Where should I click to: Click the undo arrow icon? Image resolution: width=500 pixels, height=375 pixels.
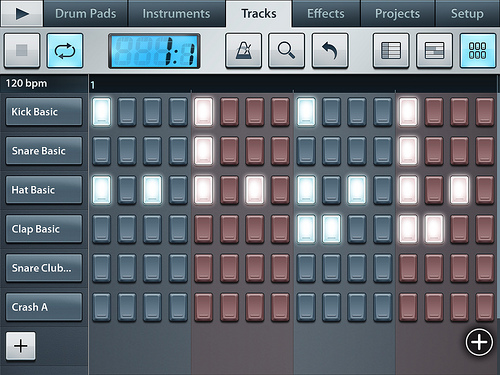click(330, 51)
